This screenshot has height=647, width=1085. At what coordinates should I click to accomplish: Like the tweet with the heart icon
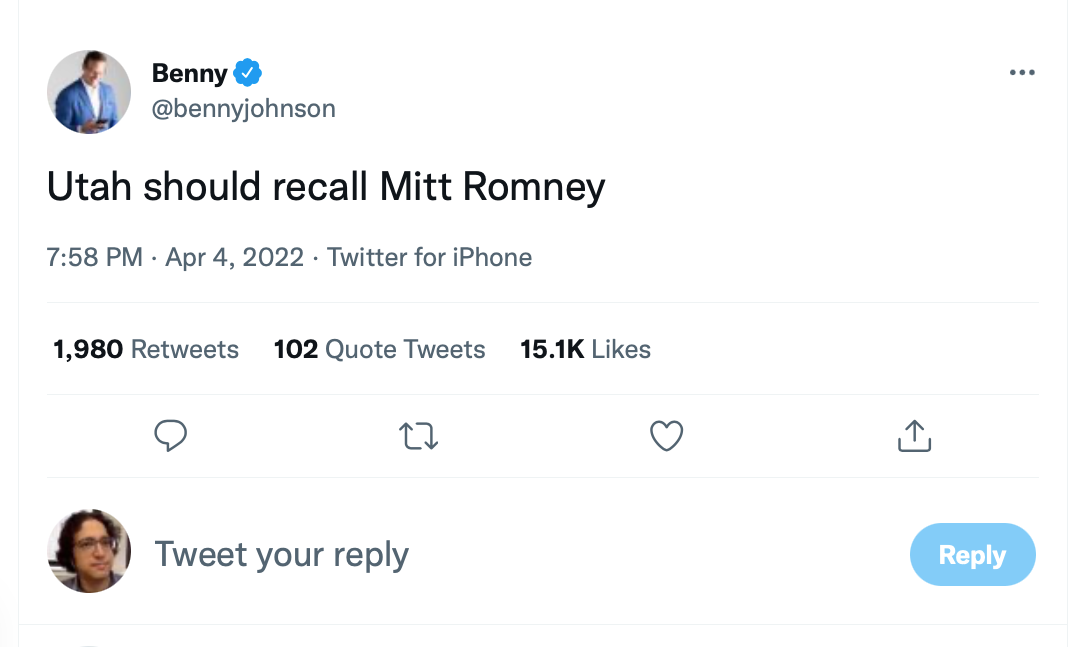[x=666, y=436]
